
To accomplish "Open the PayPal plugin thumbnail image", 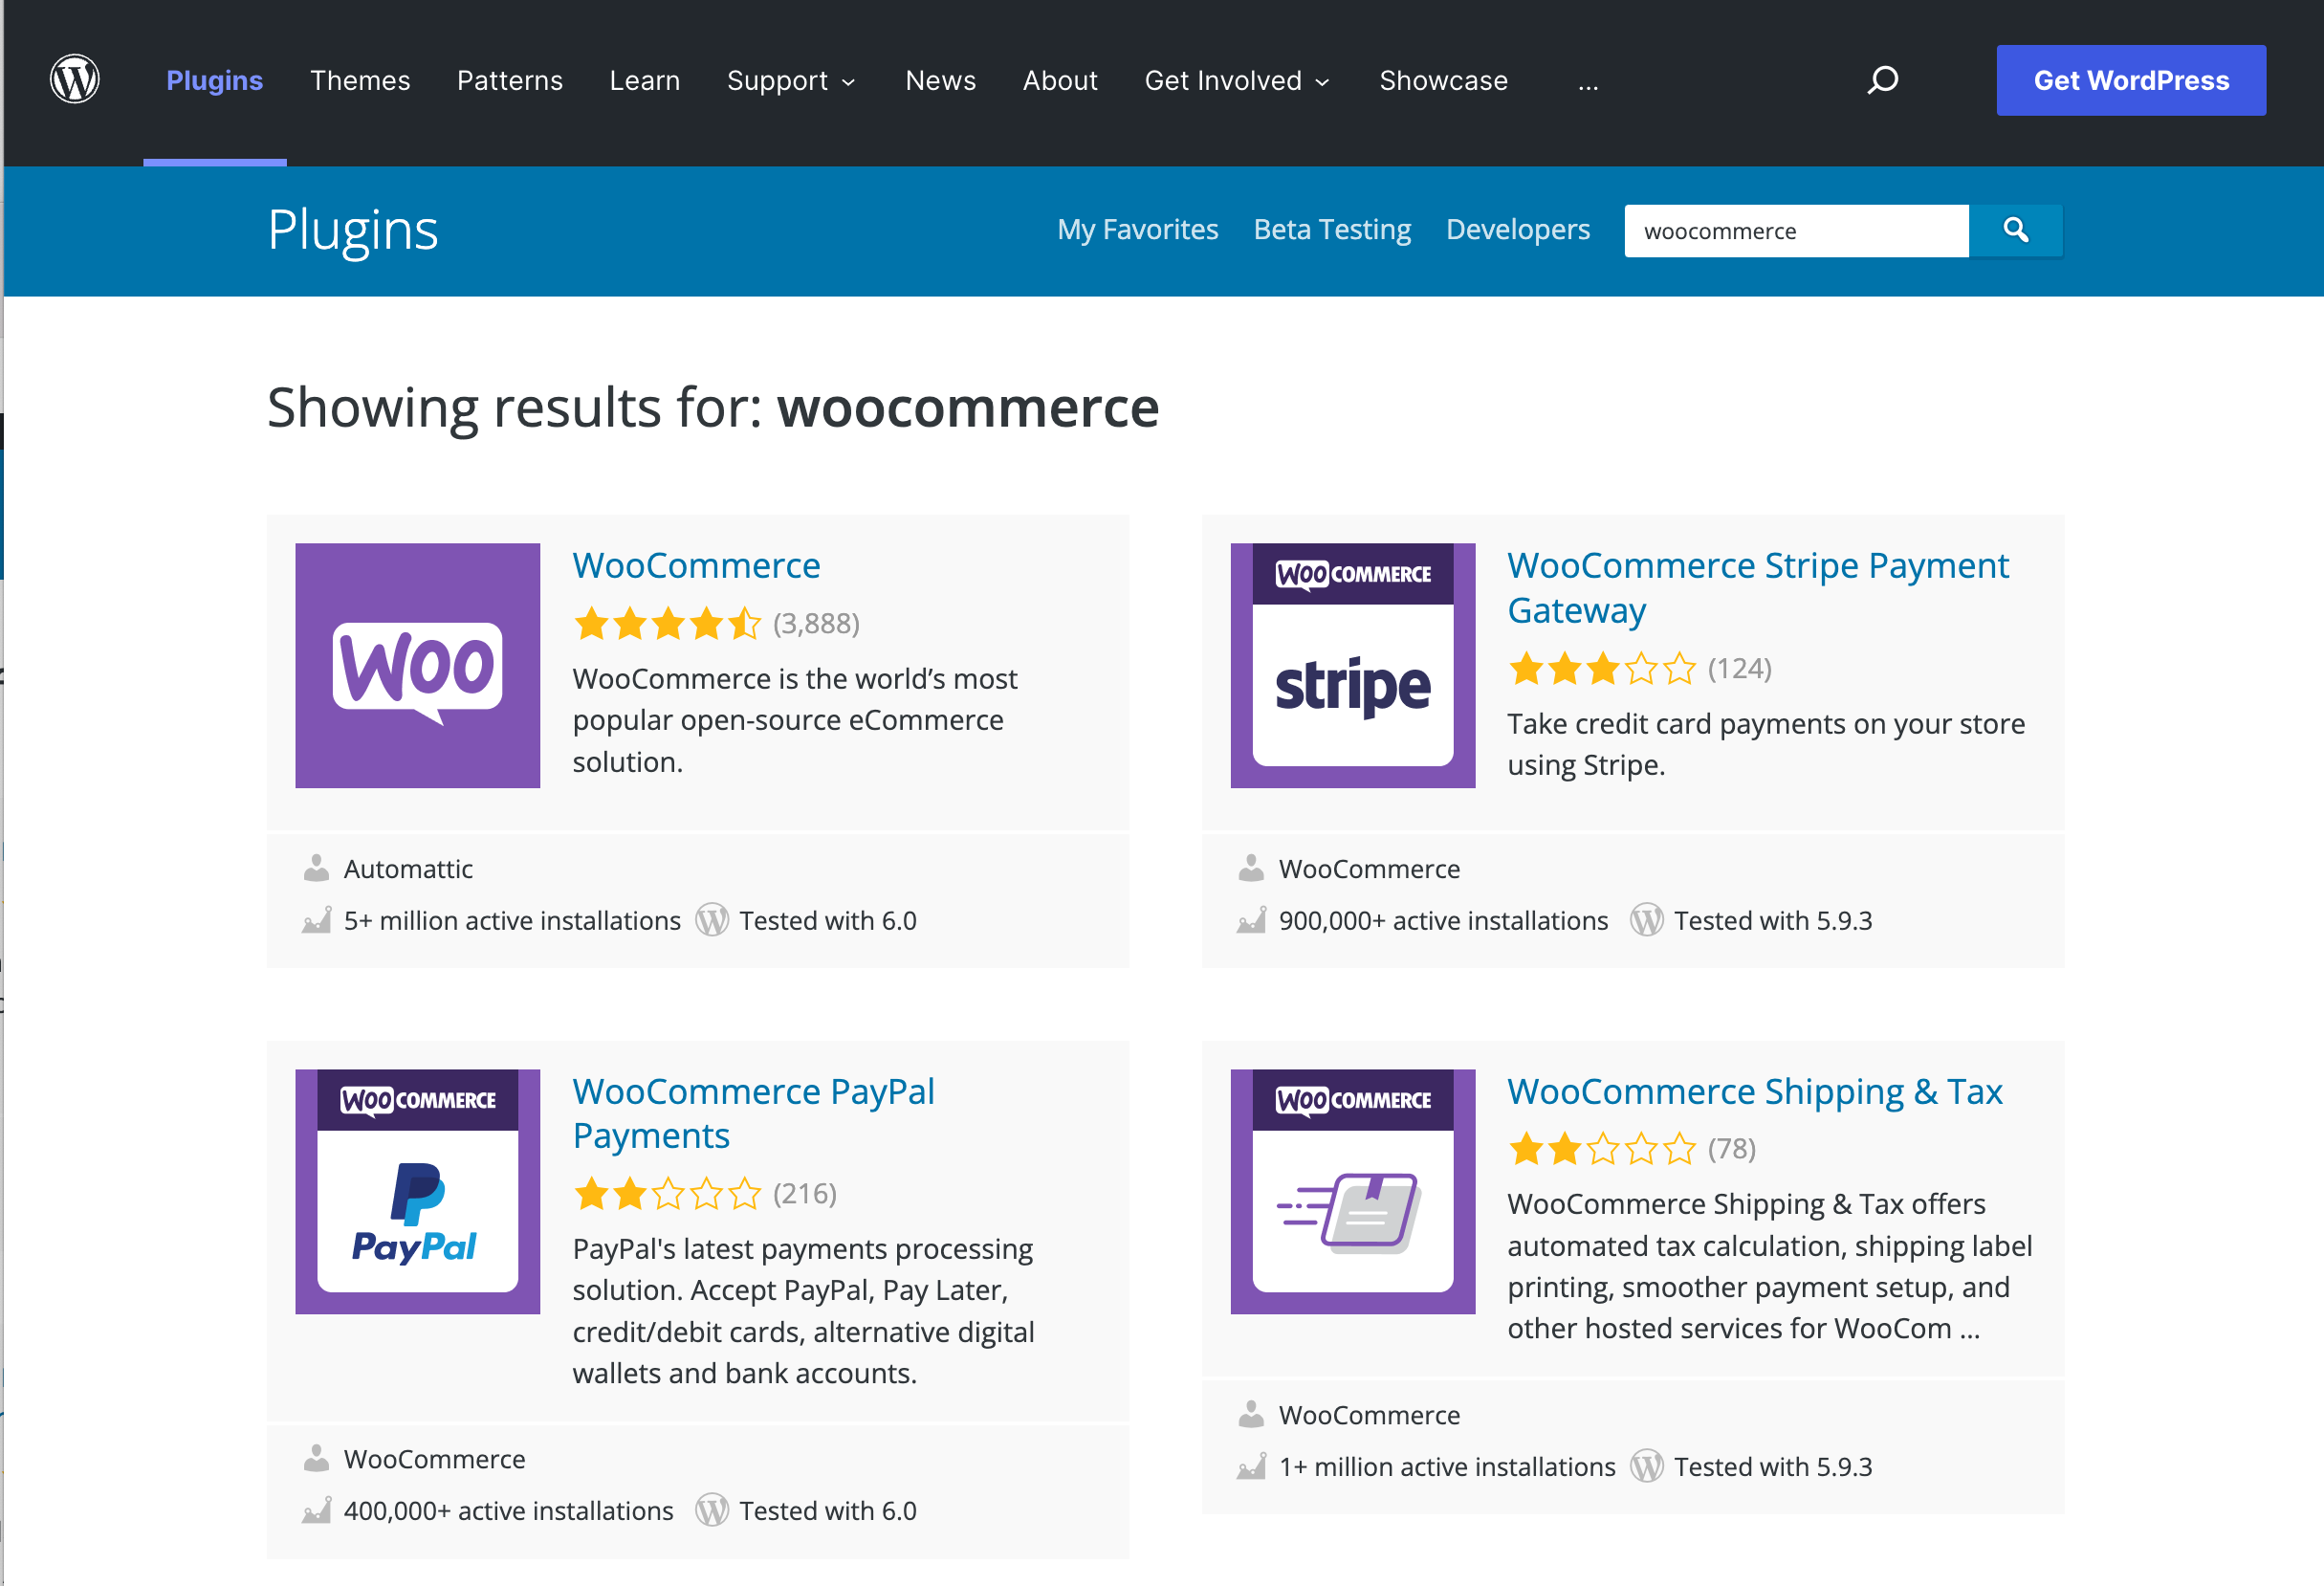I will tap(417, 1191).
